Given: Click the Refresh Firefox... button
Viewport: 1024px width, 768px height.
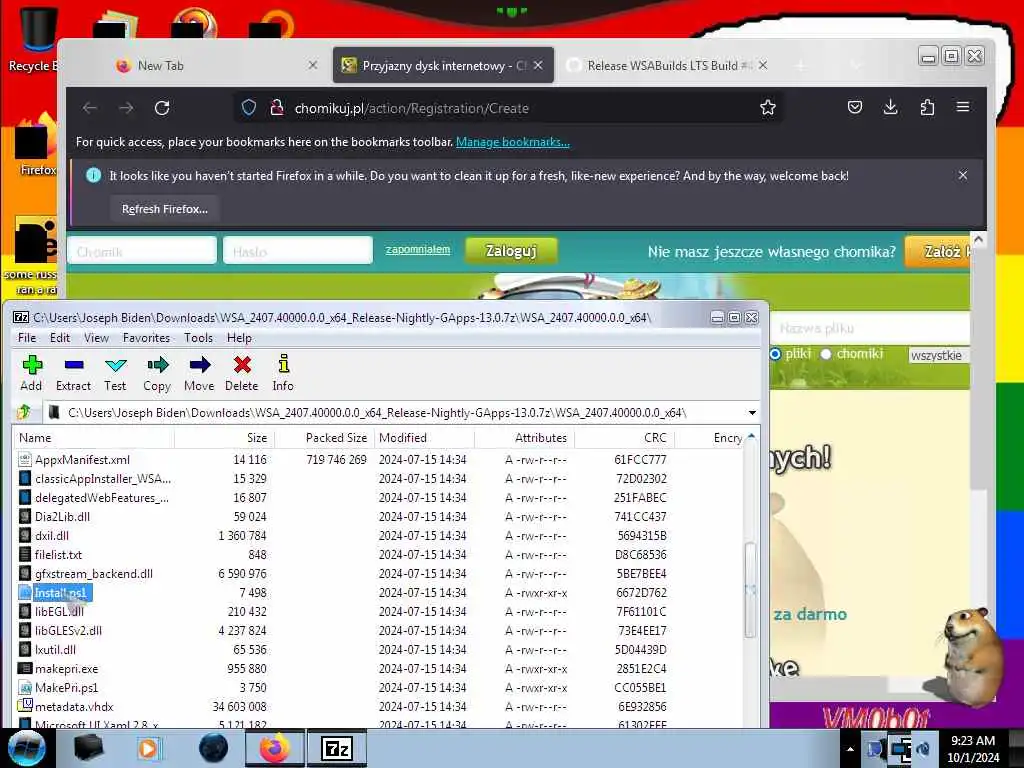Looking at the screenshot, I should 165,209.
